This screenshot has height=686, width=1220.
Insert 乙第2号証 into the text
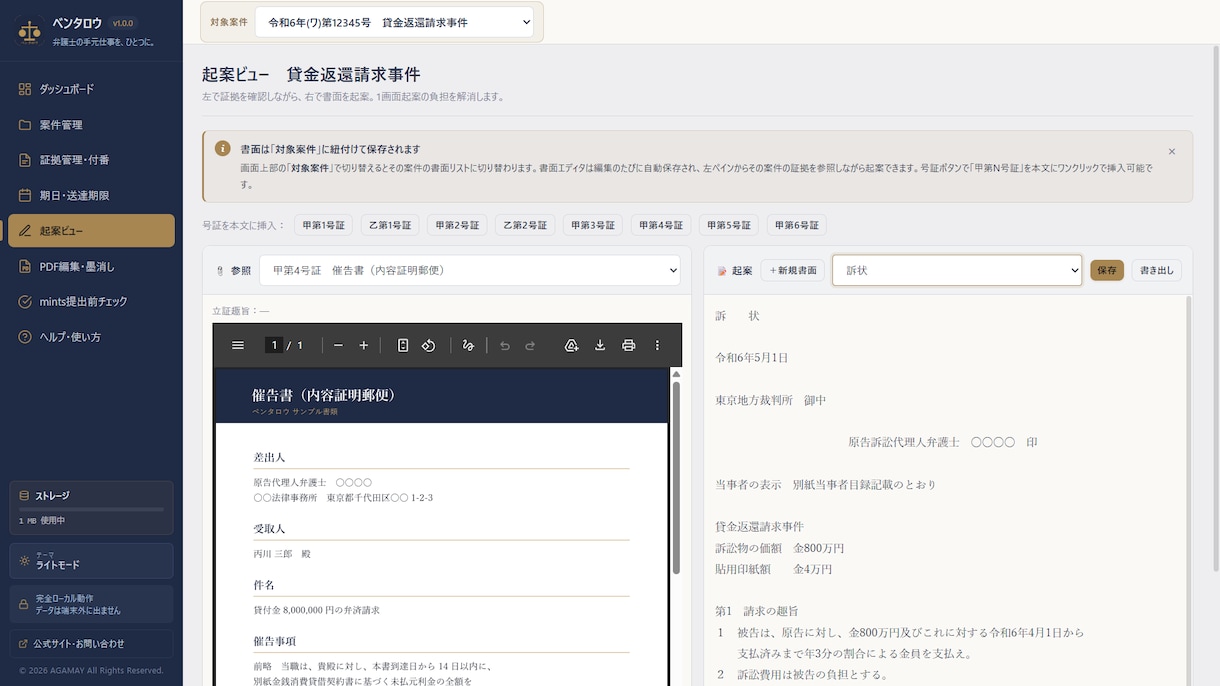pos(525,225)
